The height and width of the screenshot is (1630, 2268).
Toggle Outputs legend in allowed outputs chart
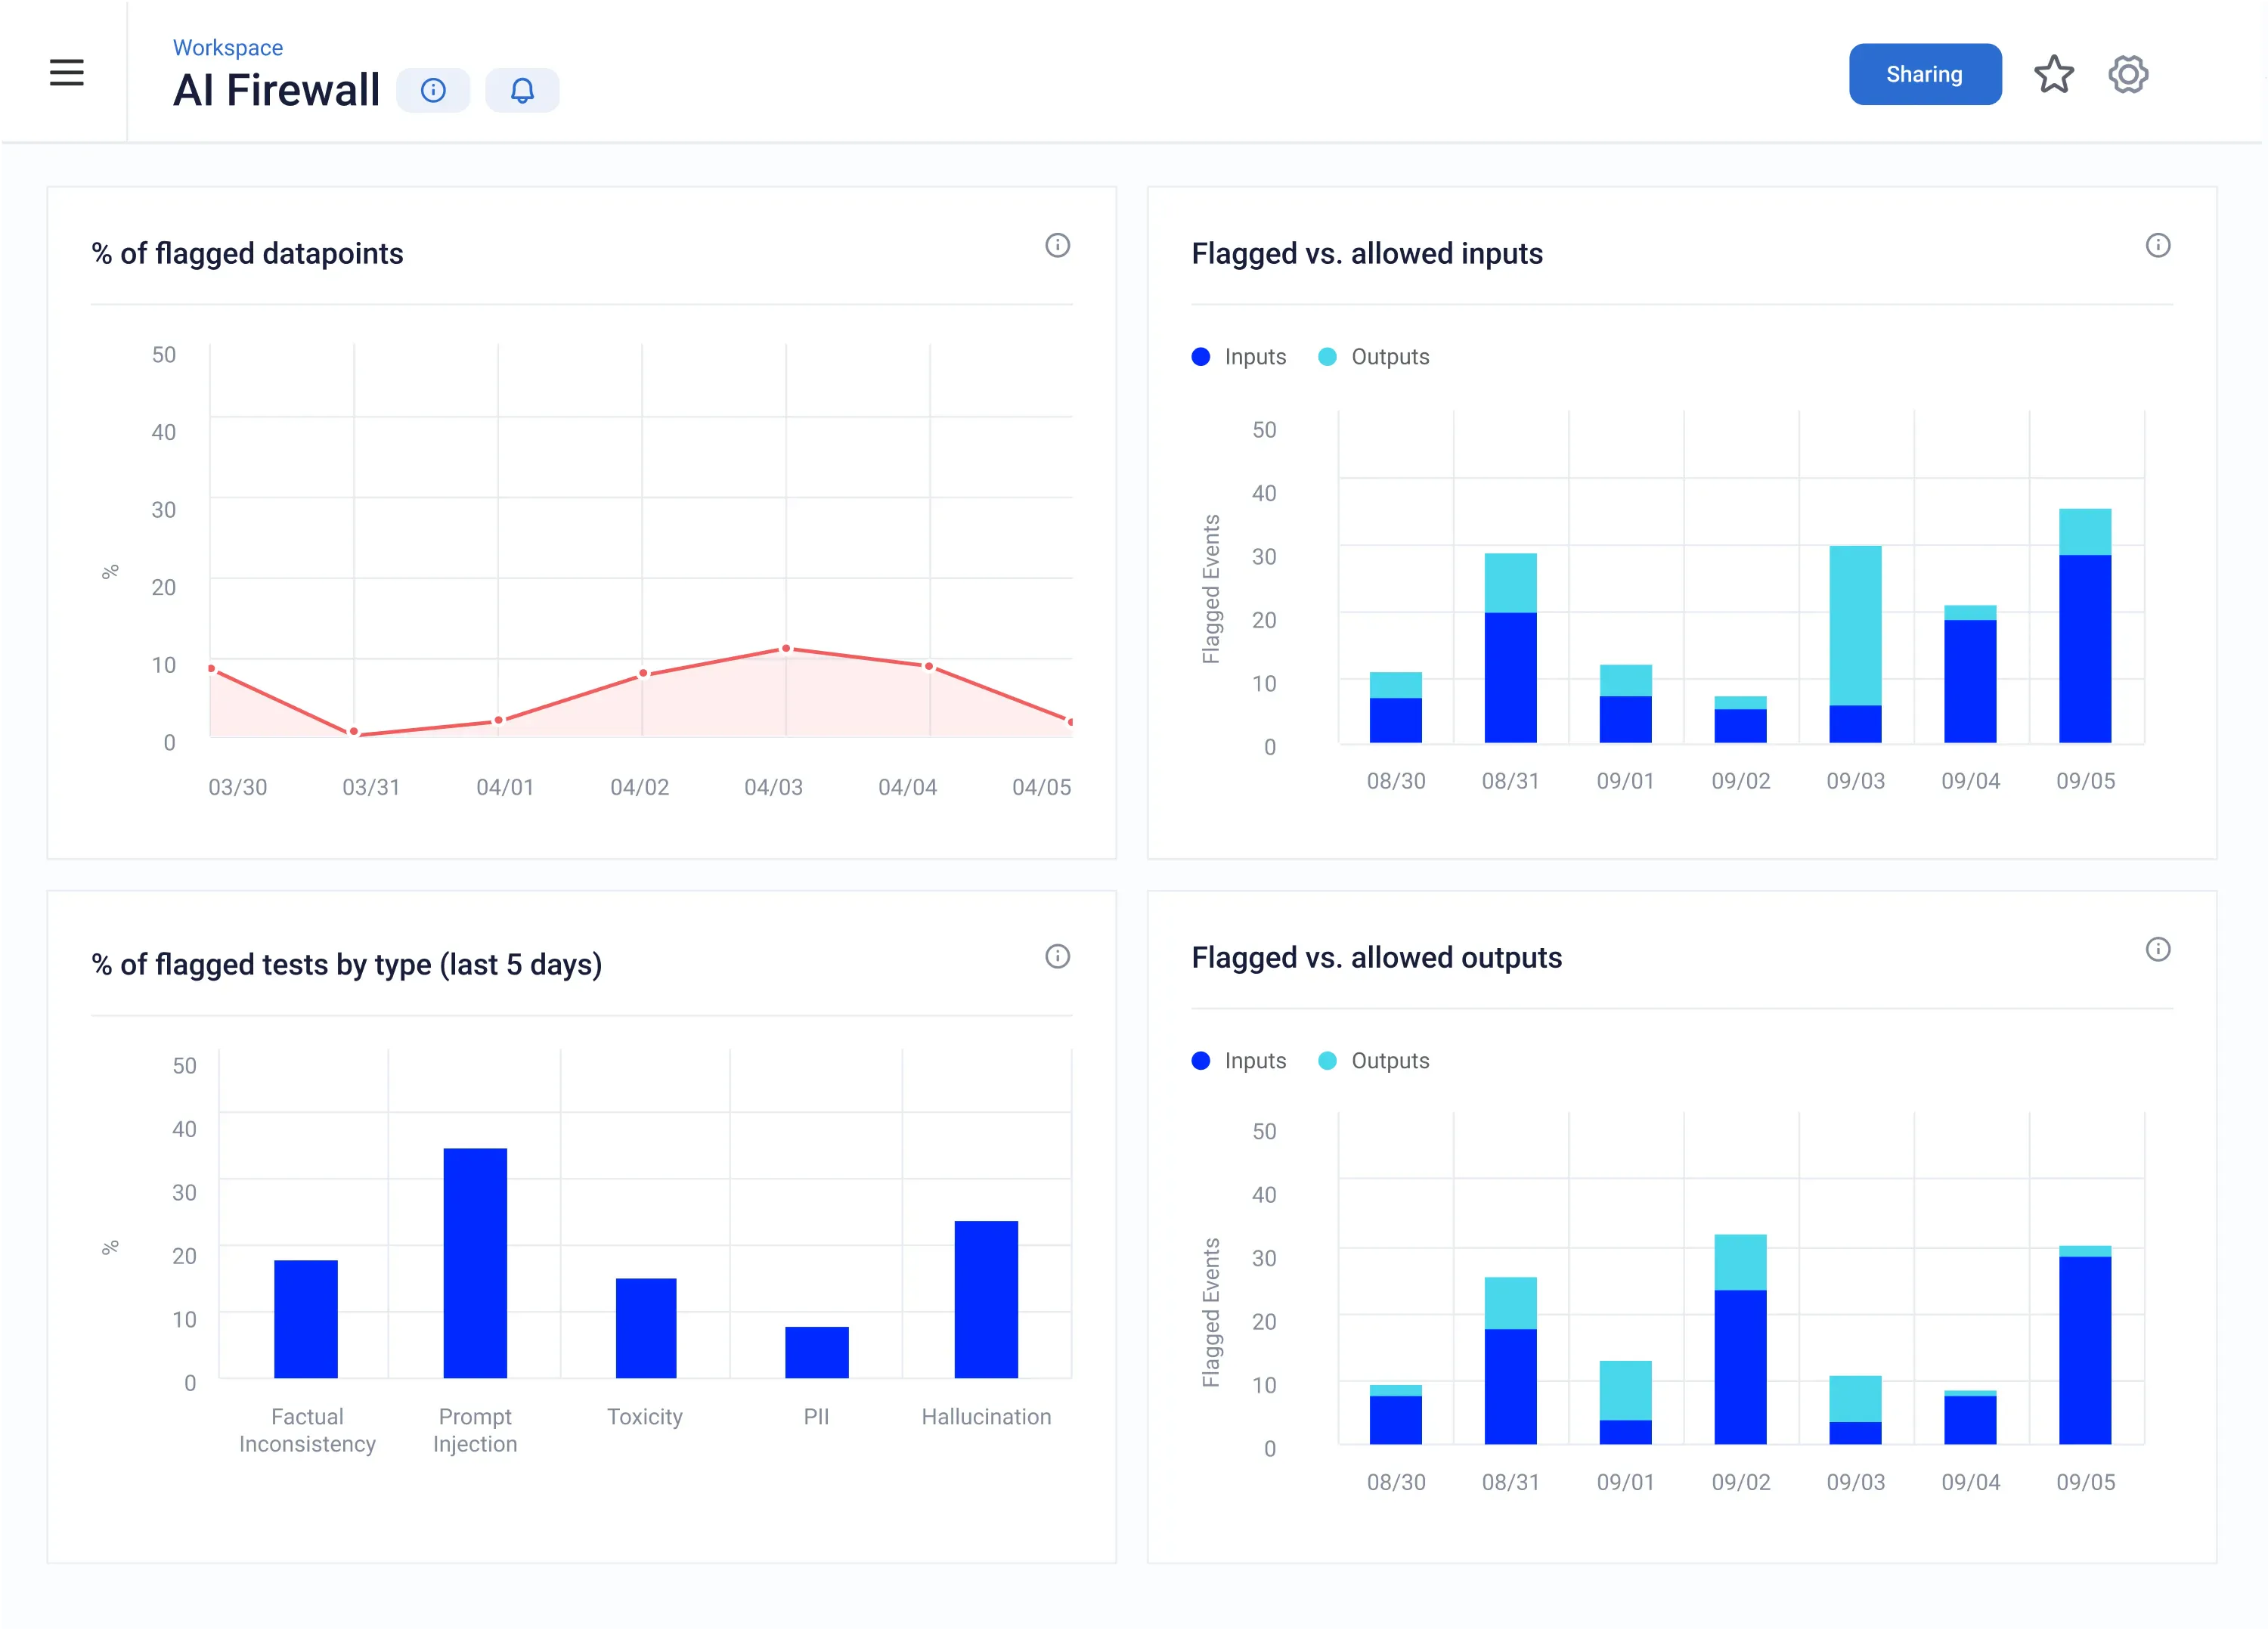point(1374,1061)
